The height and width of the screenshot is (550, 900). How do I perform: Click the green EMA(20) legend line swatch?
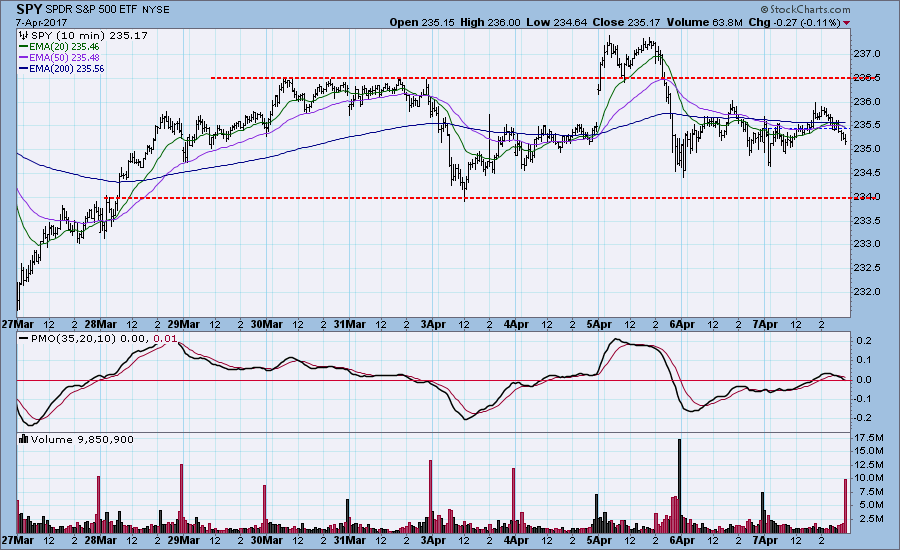(x=24, y=47)
